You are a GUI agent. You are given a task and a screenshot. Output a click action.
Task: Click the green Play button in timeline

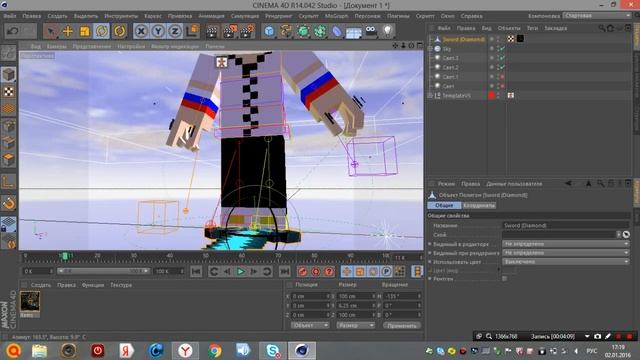pyautogui.click(x=241, y=271)
